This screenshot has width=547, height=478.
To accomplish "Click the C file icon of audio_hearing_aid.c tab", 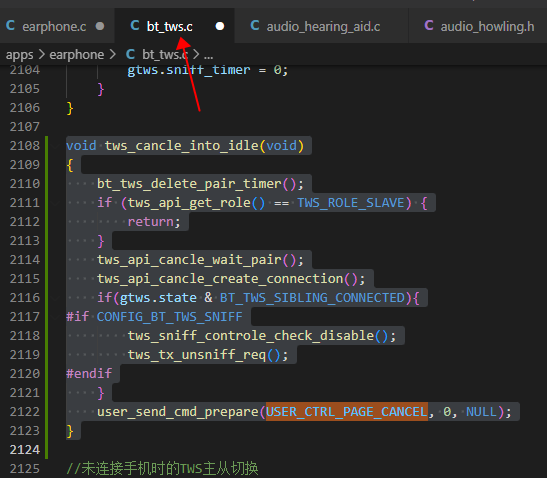I will click(255, 26).
